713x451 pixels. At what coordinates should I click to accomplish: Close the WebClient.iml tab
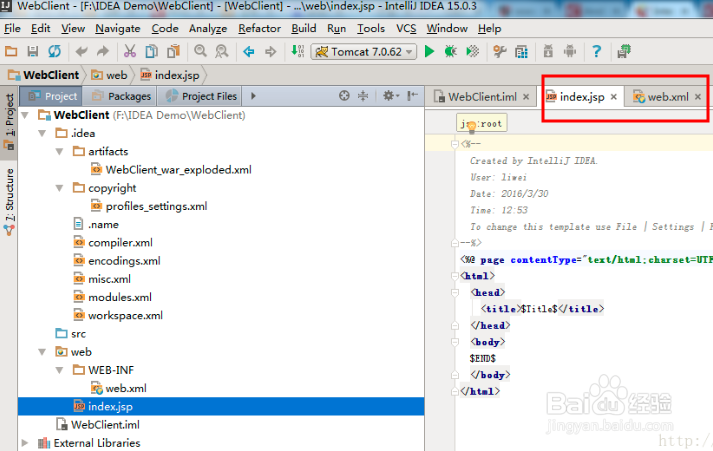(526, 97)
